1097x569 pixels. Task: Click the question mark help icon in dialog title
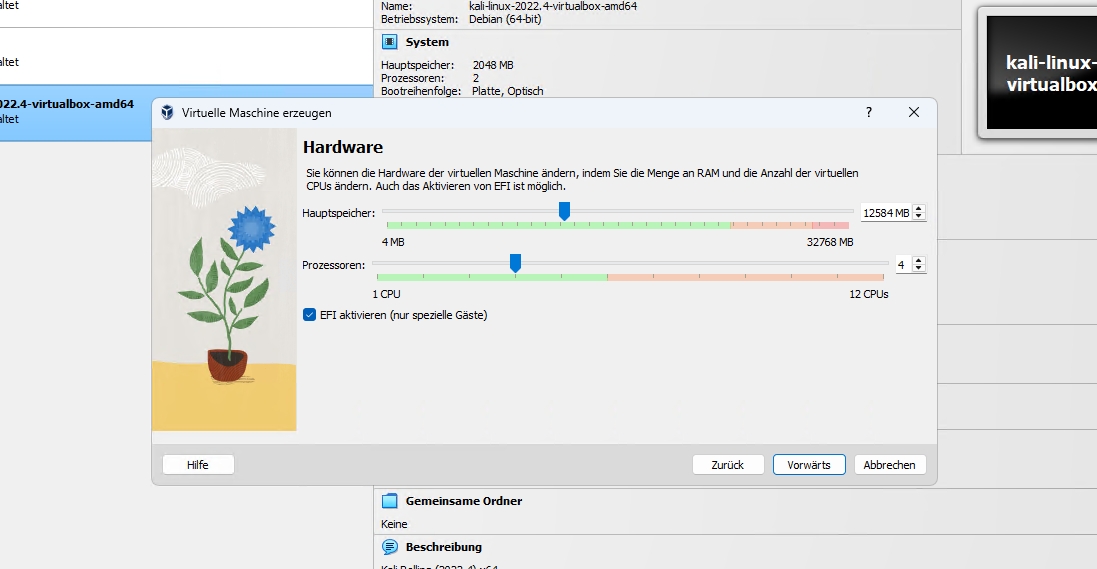869,112
